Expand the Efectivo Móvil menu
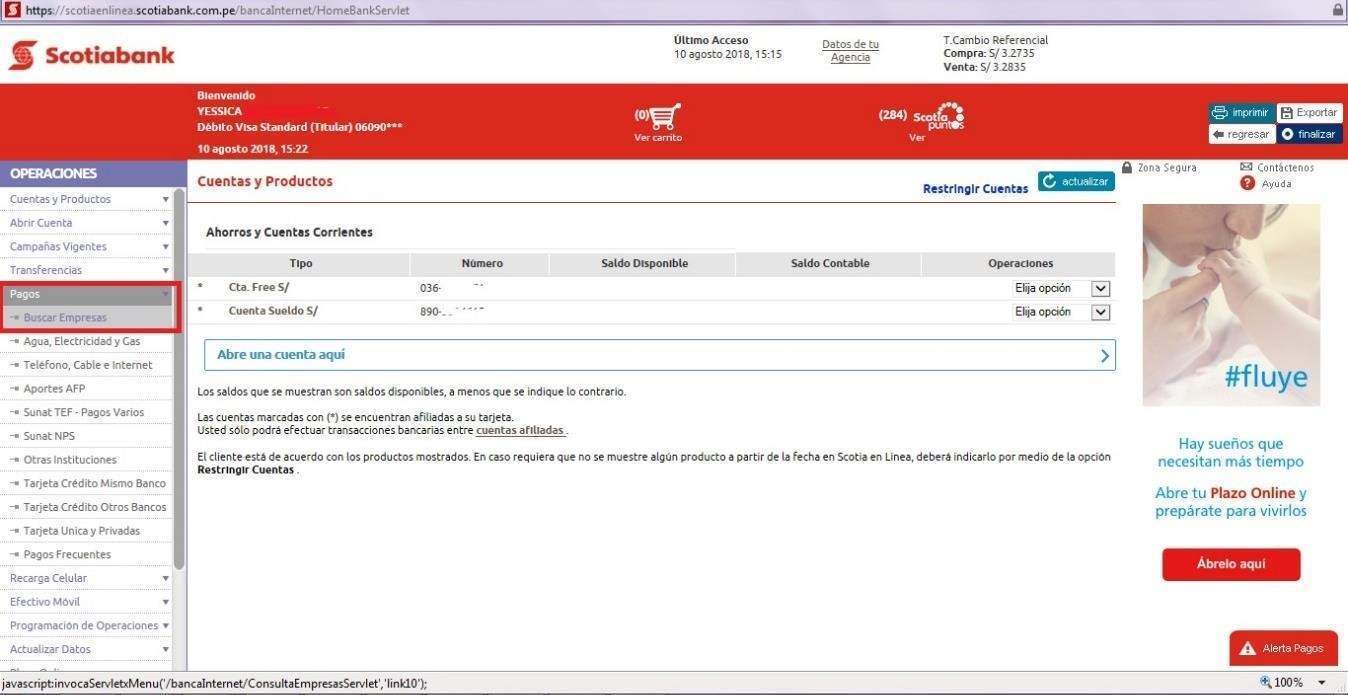 click(88, 602)
